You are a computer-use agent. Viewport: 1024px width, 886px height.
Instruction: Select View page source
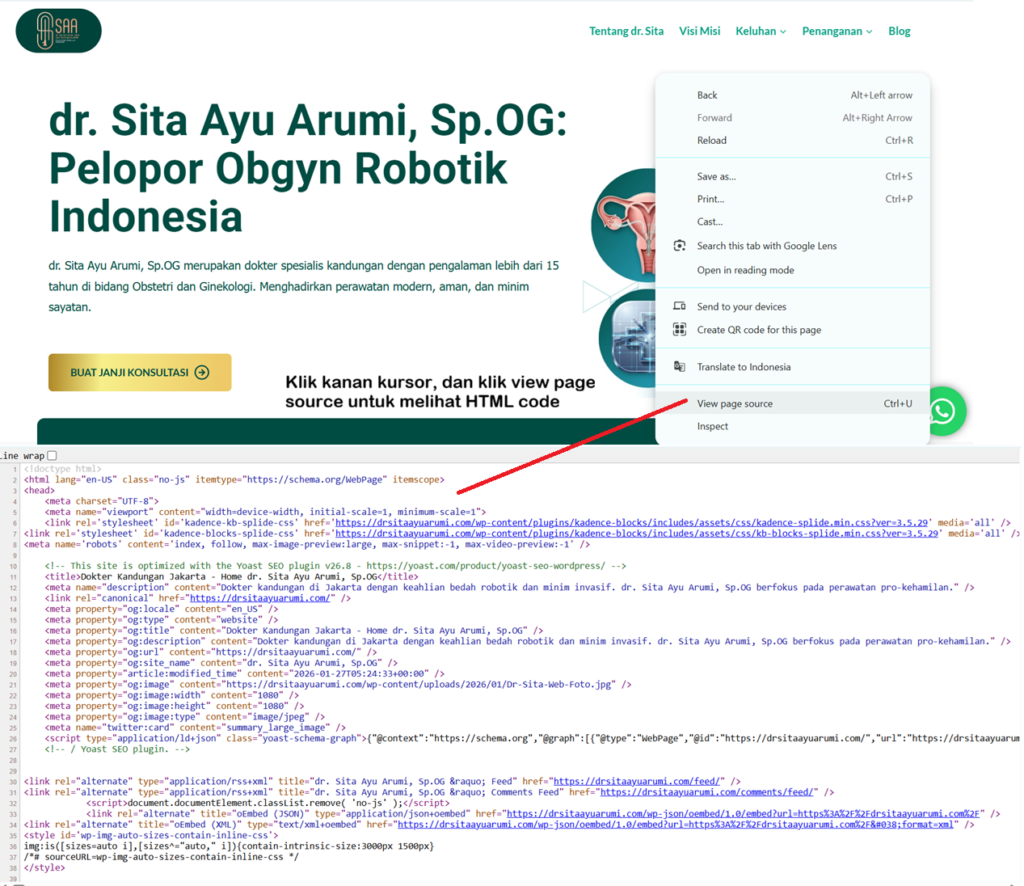coord(793,403)
